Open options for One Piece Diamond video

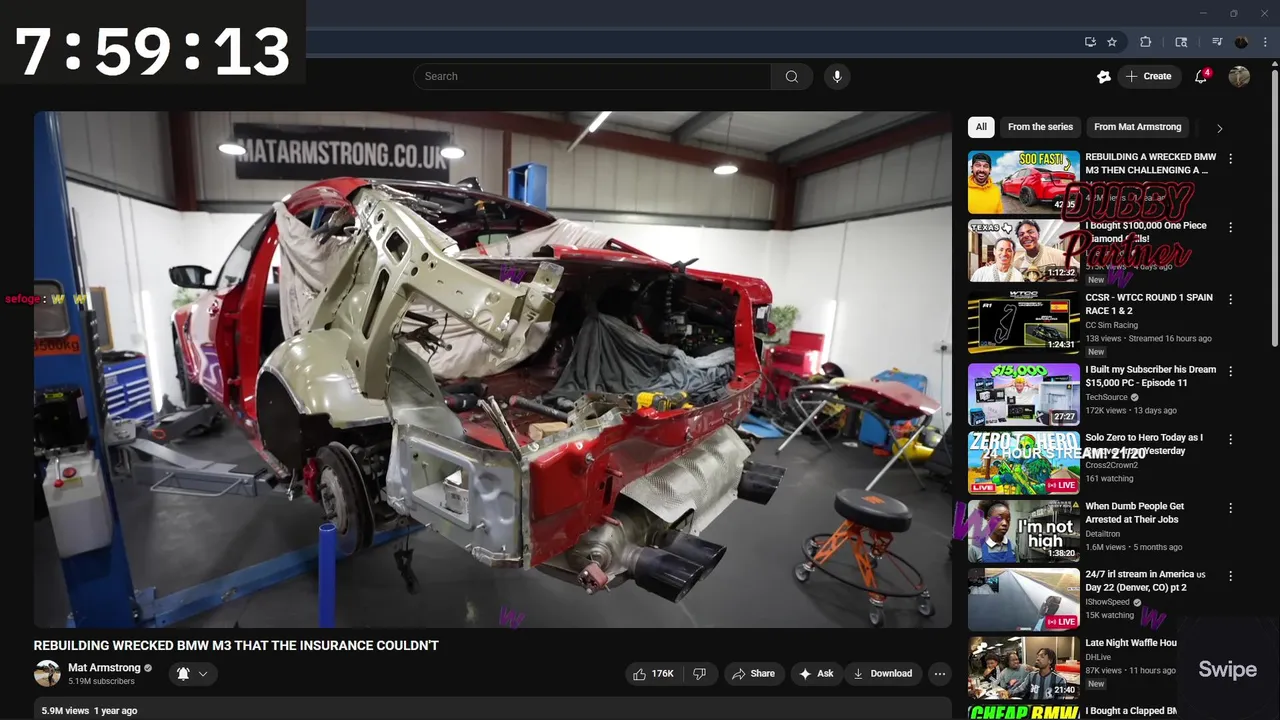point(1230,227)
